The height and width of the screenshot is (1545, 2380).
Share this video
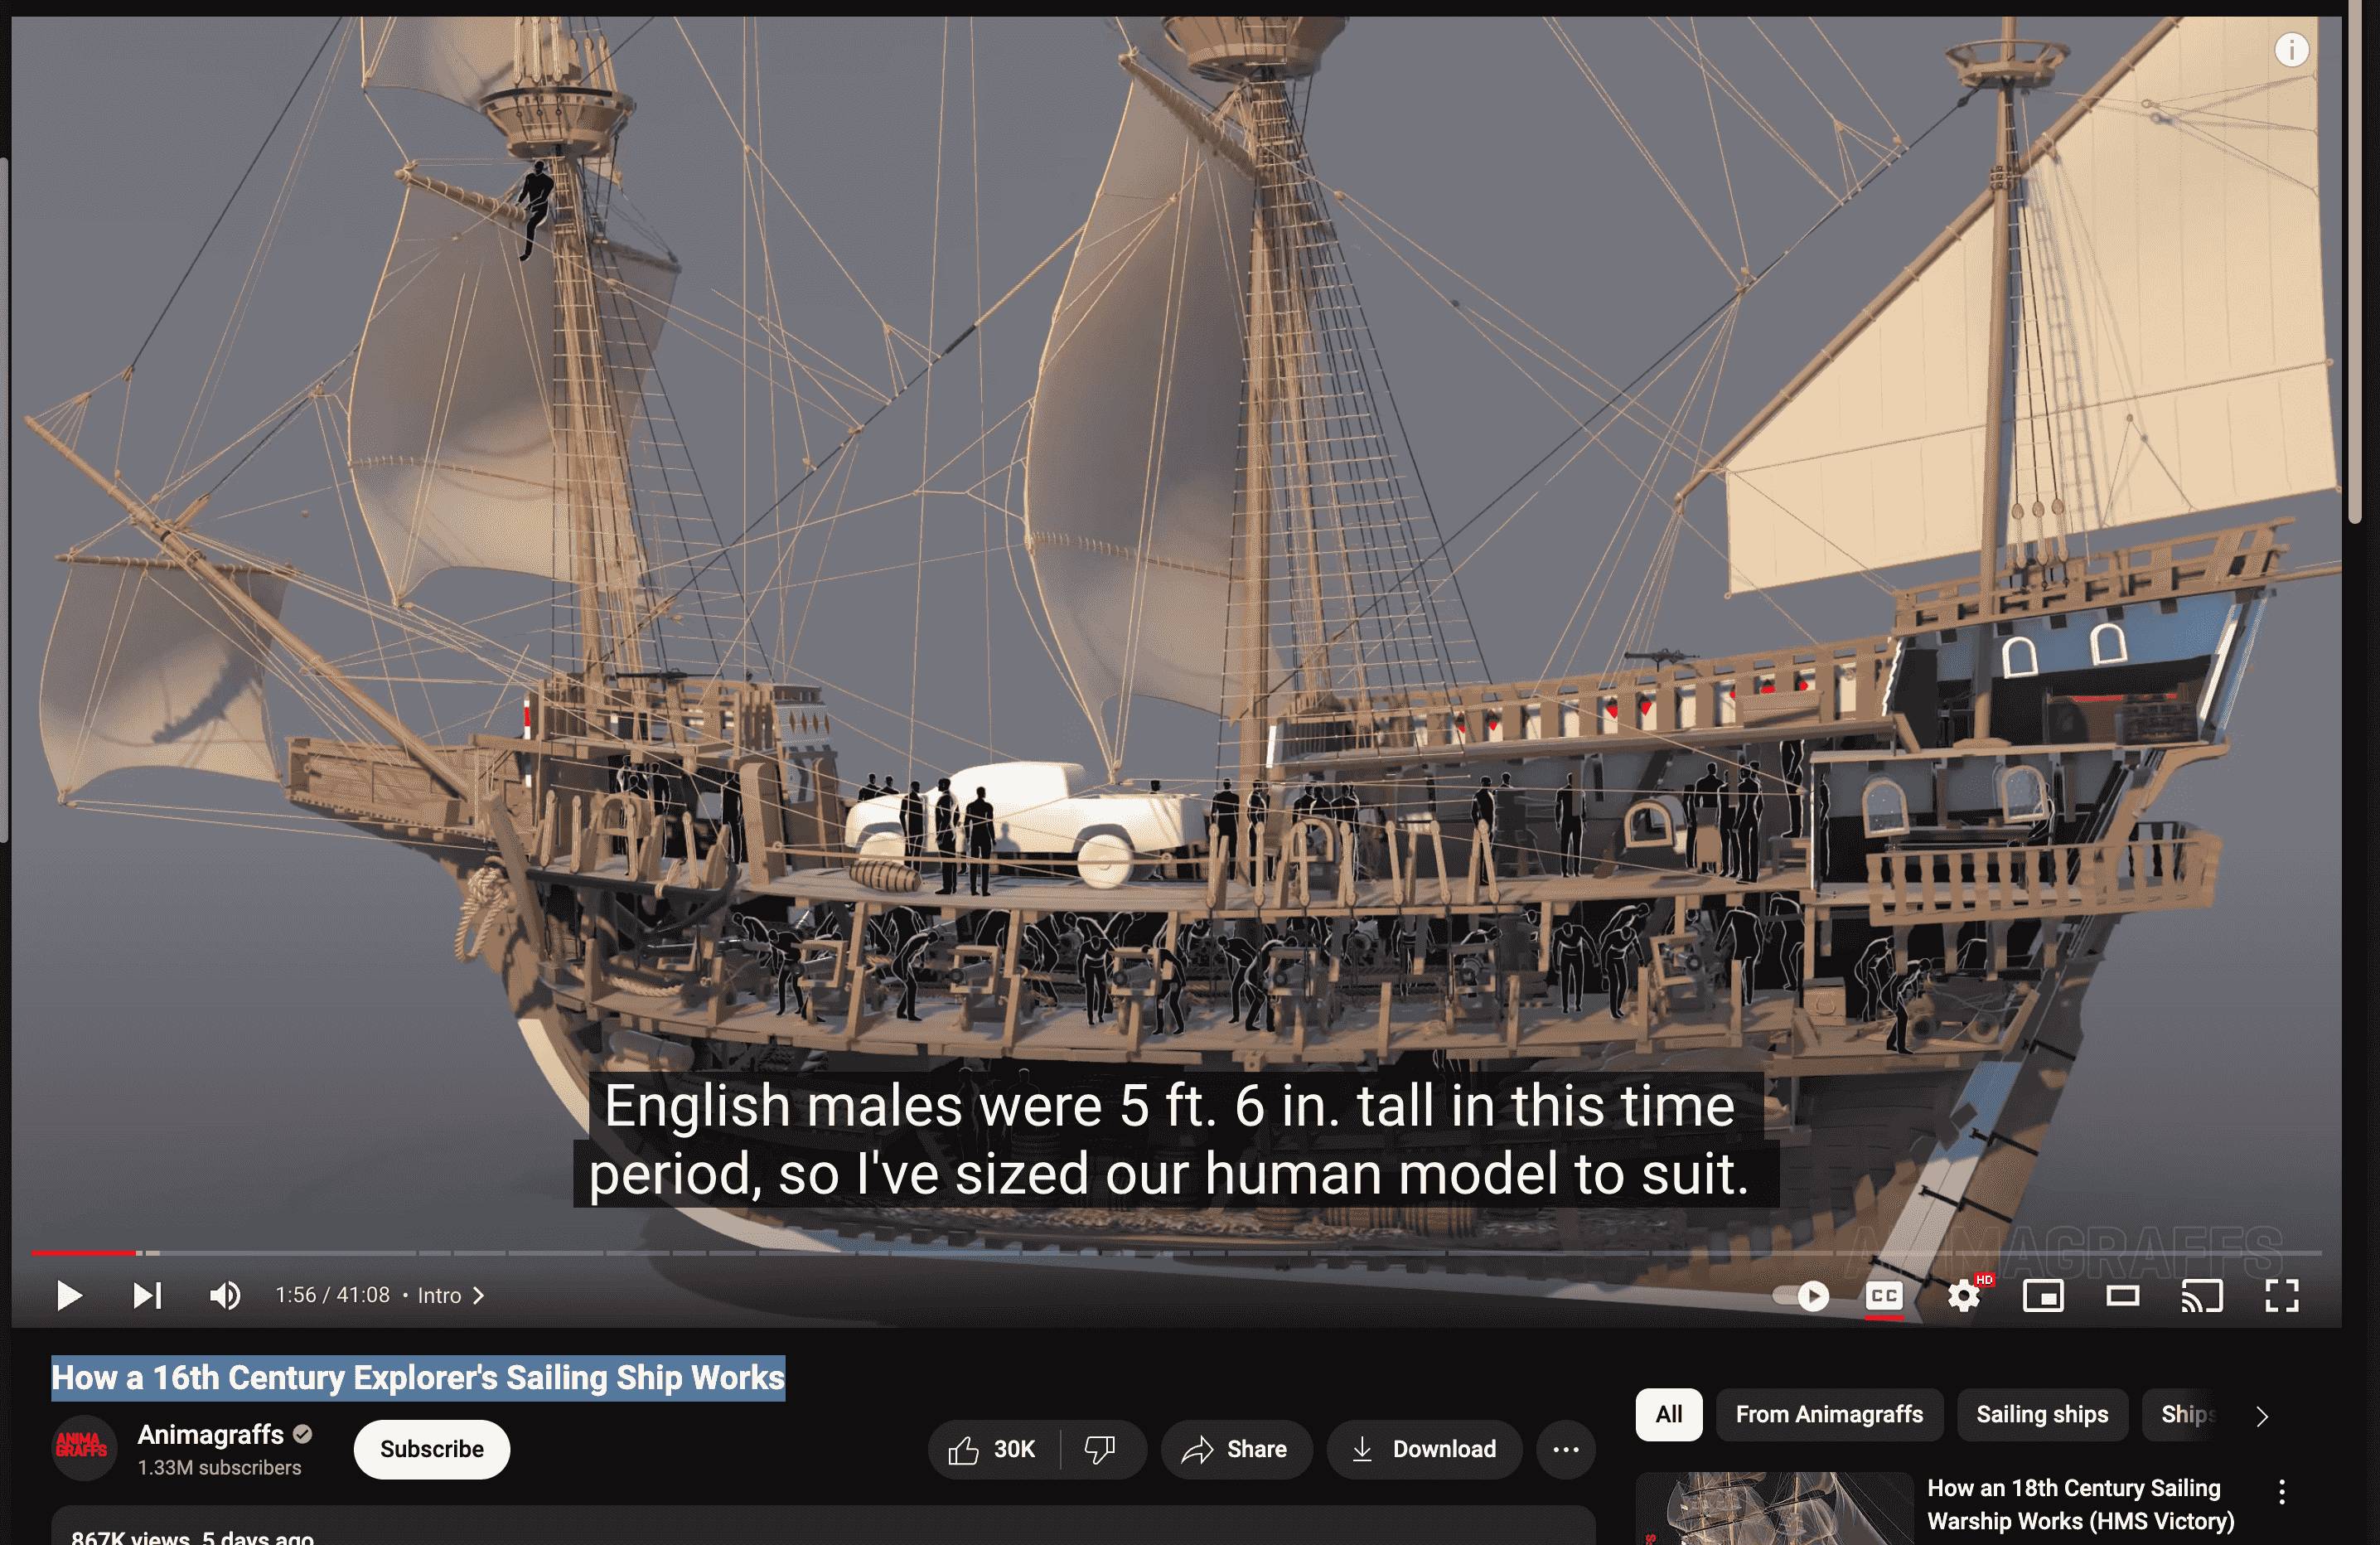[1236, 1449]
